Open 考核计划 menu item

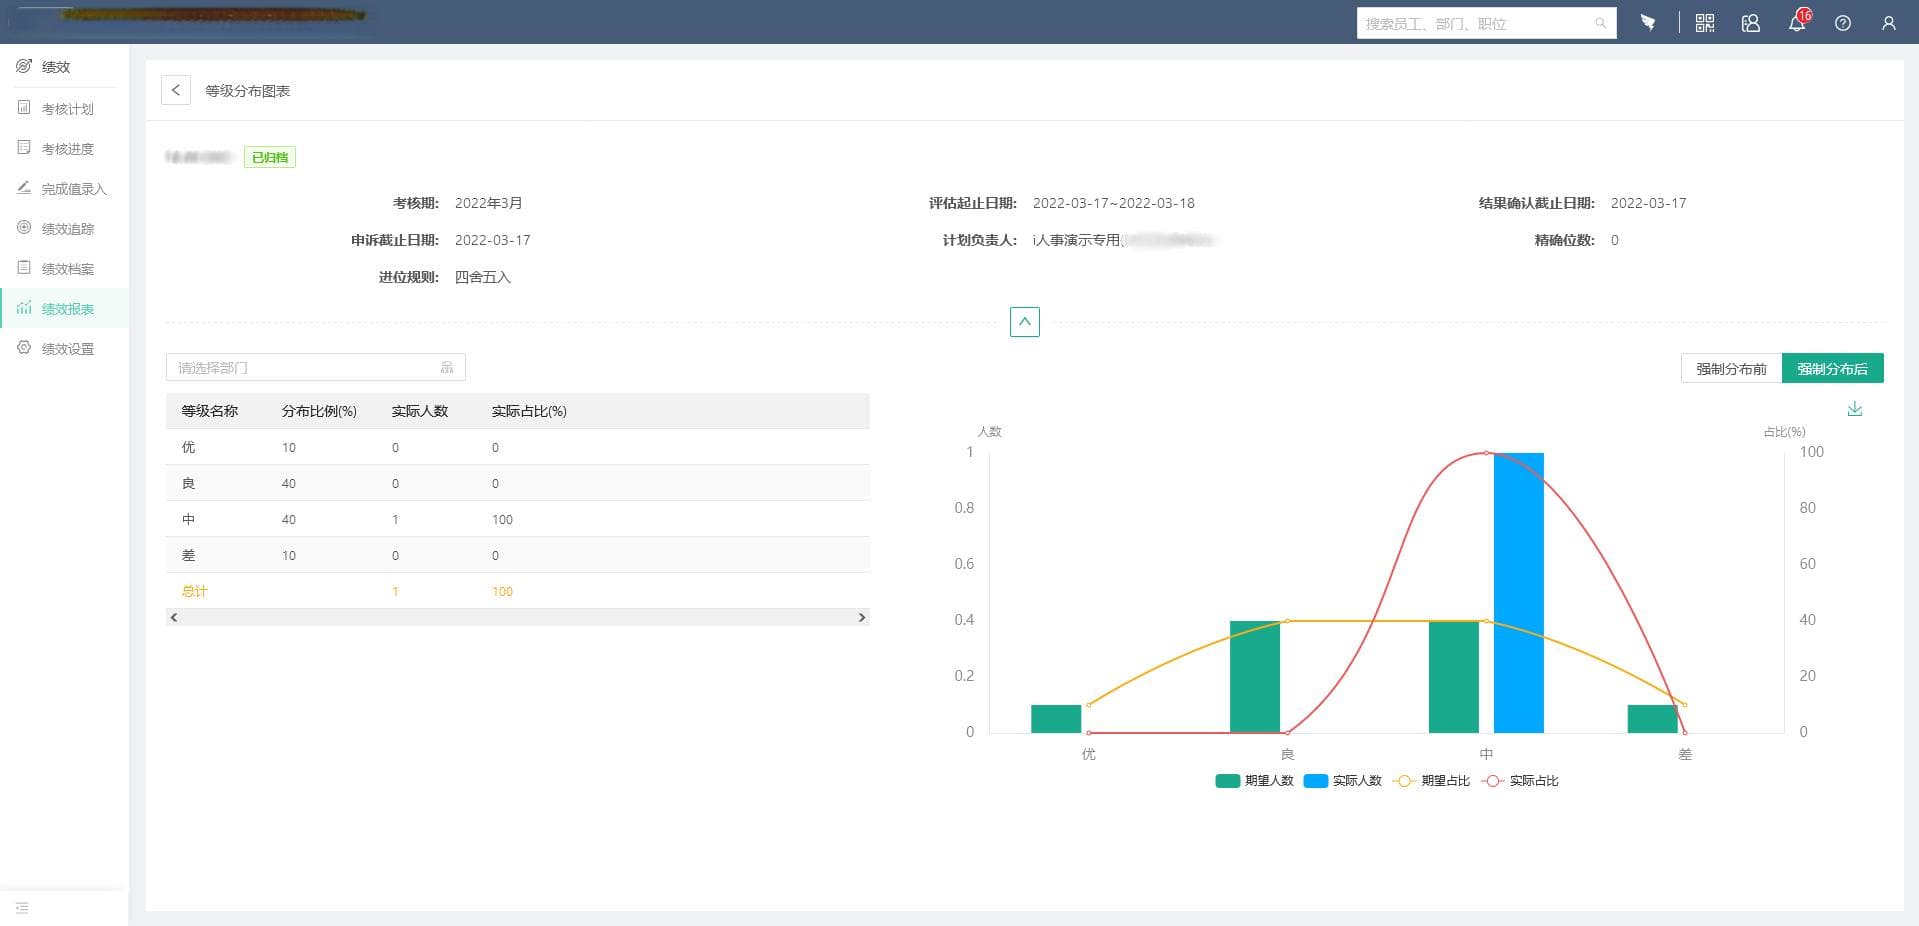coord(64,108)
